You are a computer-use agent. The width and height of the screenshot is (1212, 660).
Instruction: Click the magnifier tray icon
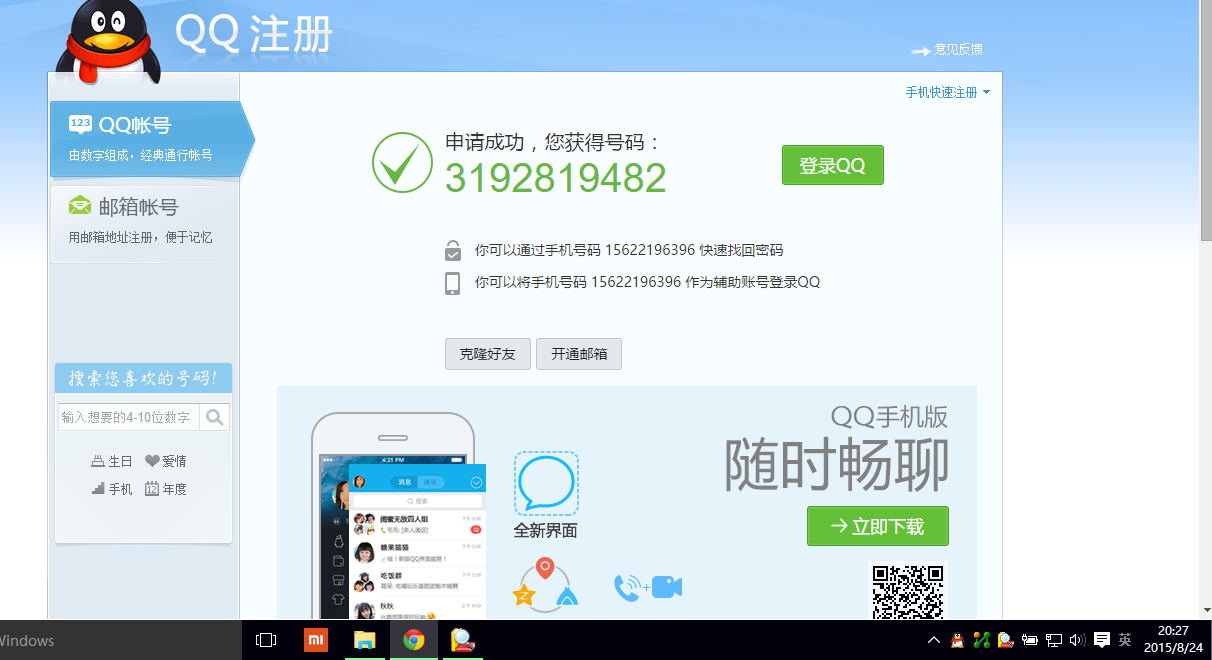[x=1005, y=640]
